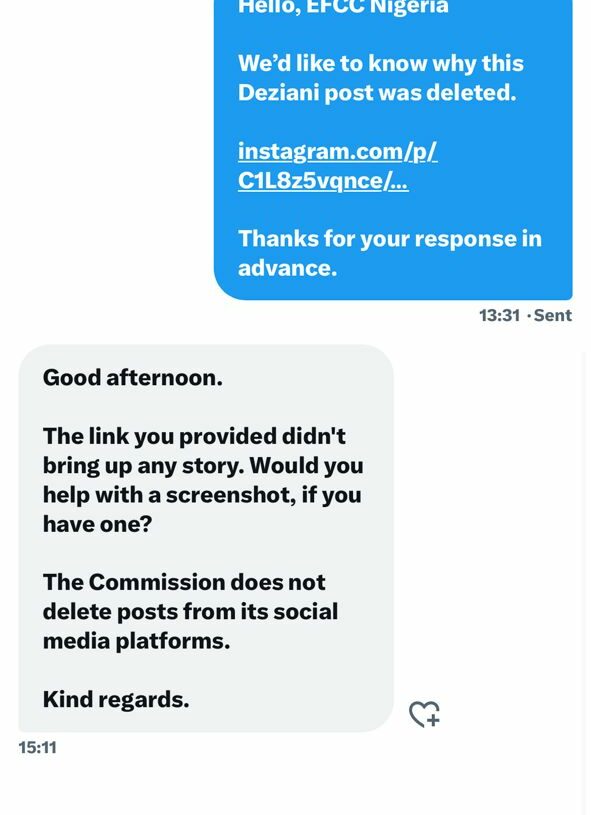Click the "Deziani post was deleted" line
Image resolution: width=591 pixels, height=815 pixels.
377,93
